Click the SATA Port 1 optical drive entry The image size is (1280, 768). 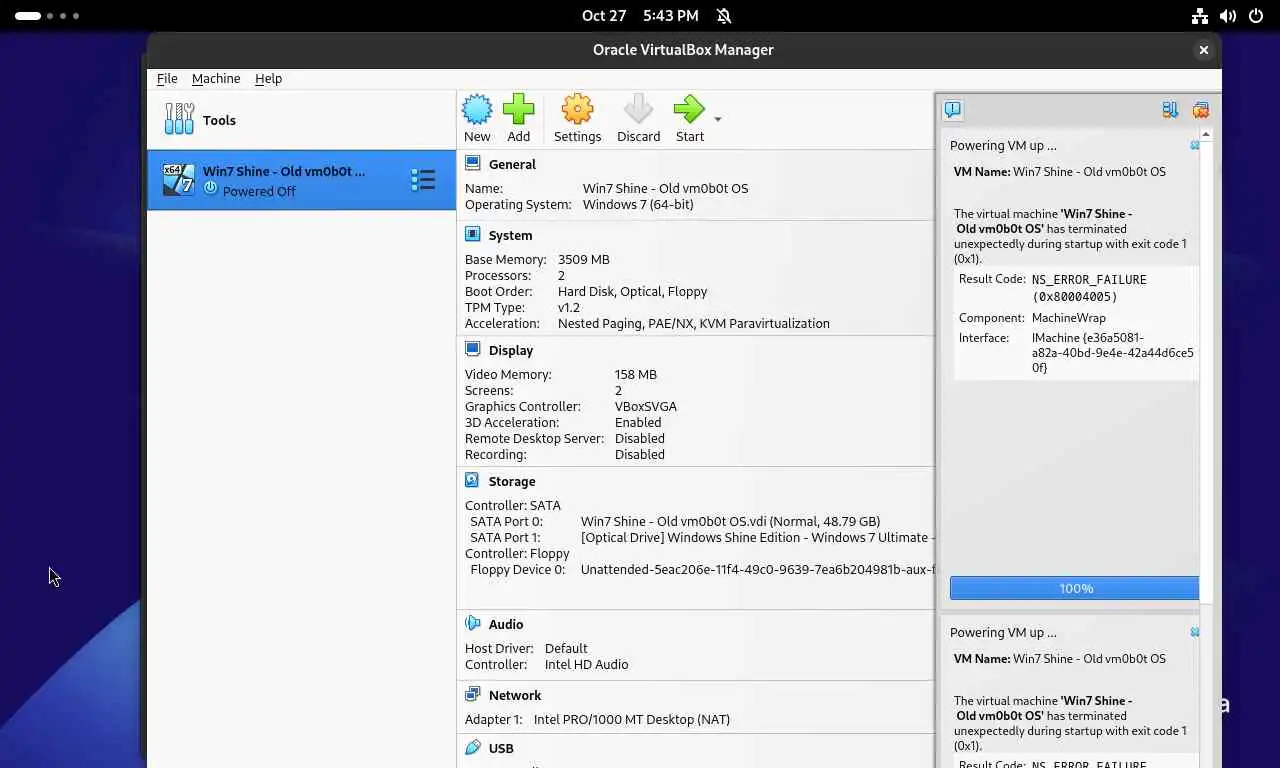(x=757, y=537)
